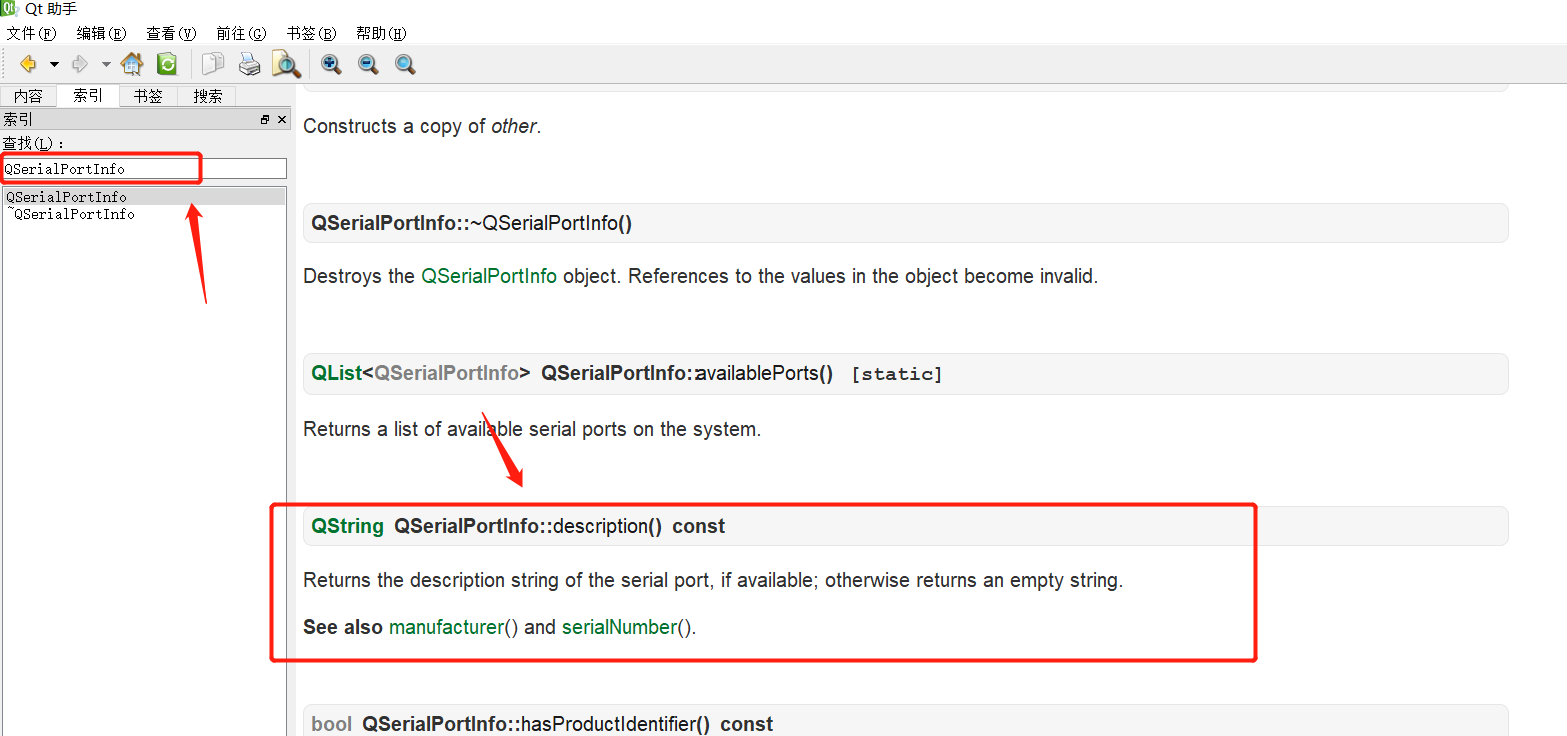Open the 帮助(H) menu

click(x=381, y=33)
